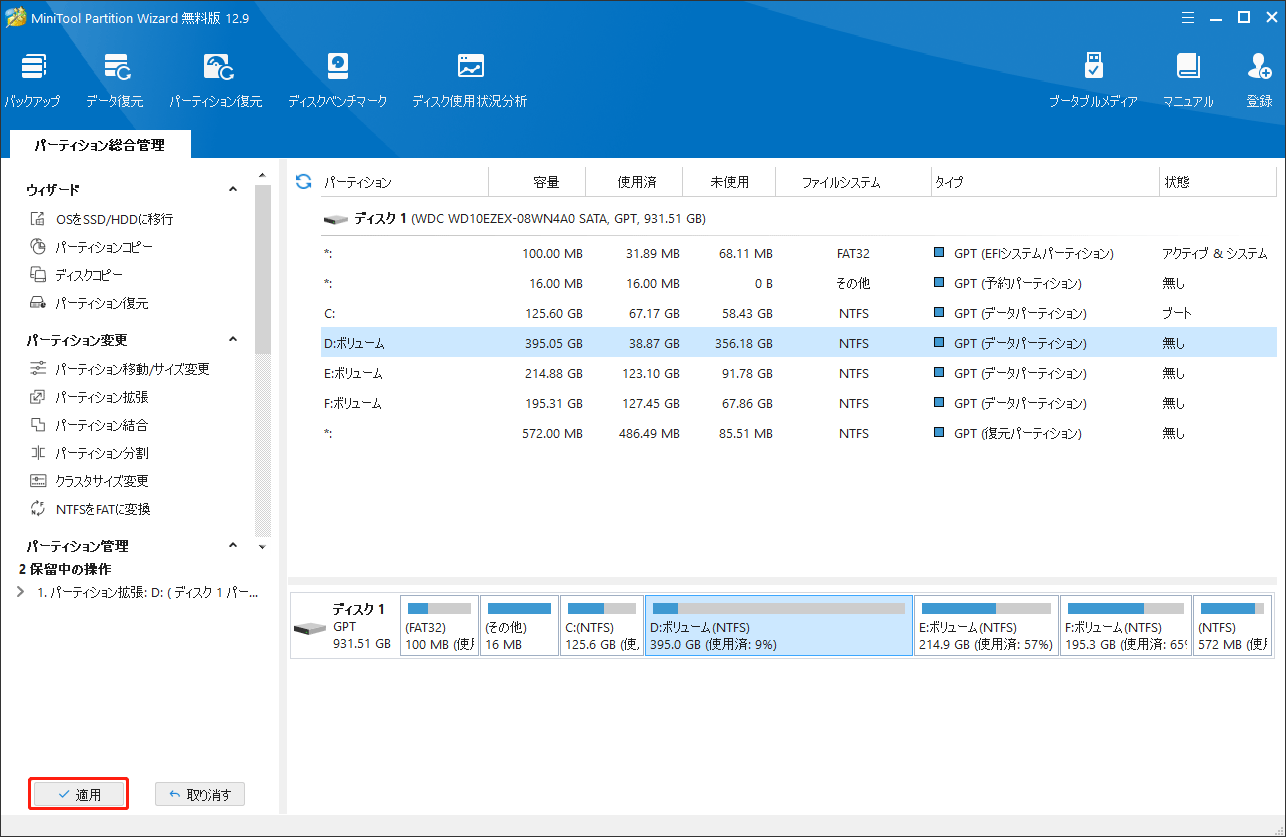The width and height of the screenshot is (1286, 837).
Task: Create ブータブルメディア bootable media
Action: point(1093,80)
